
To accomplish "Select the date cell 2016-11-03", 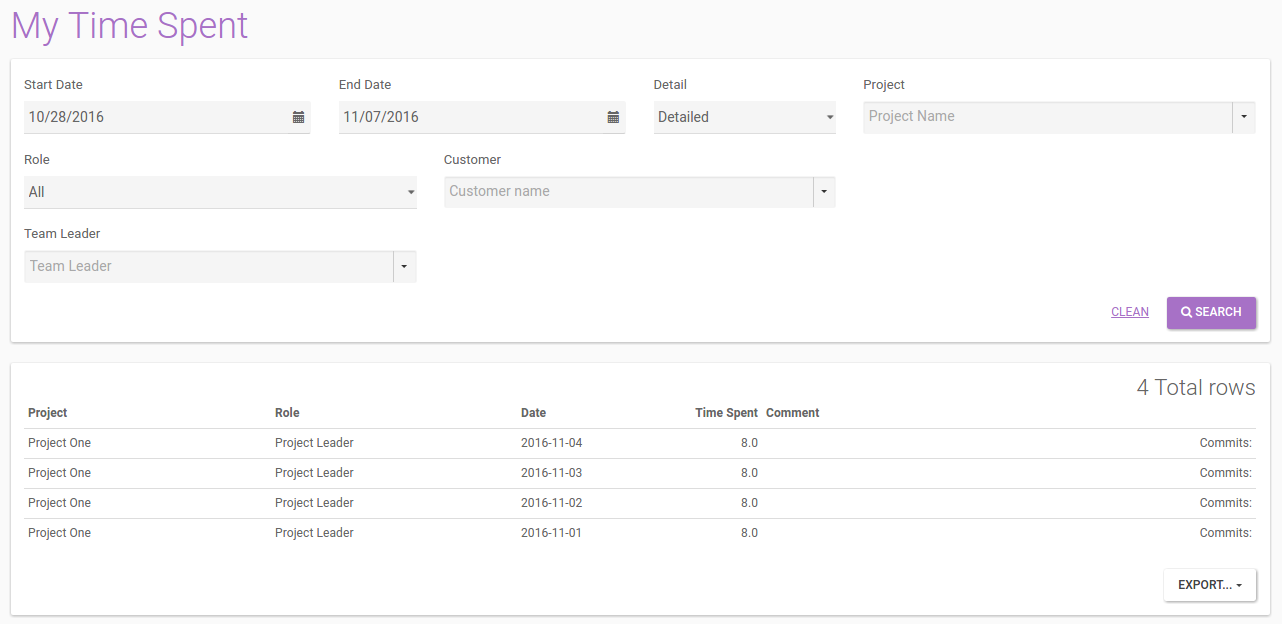I will click(x=551, y=473).
